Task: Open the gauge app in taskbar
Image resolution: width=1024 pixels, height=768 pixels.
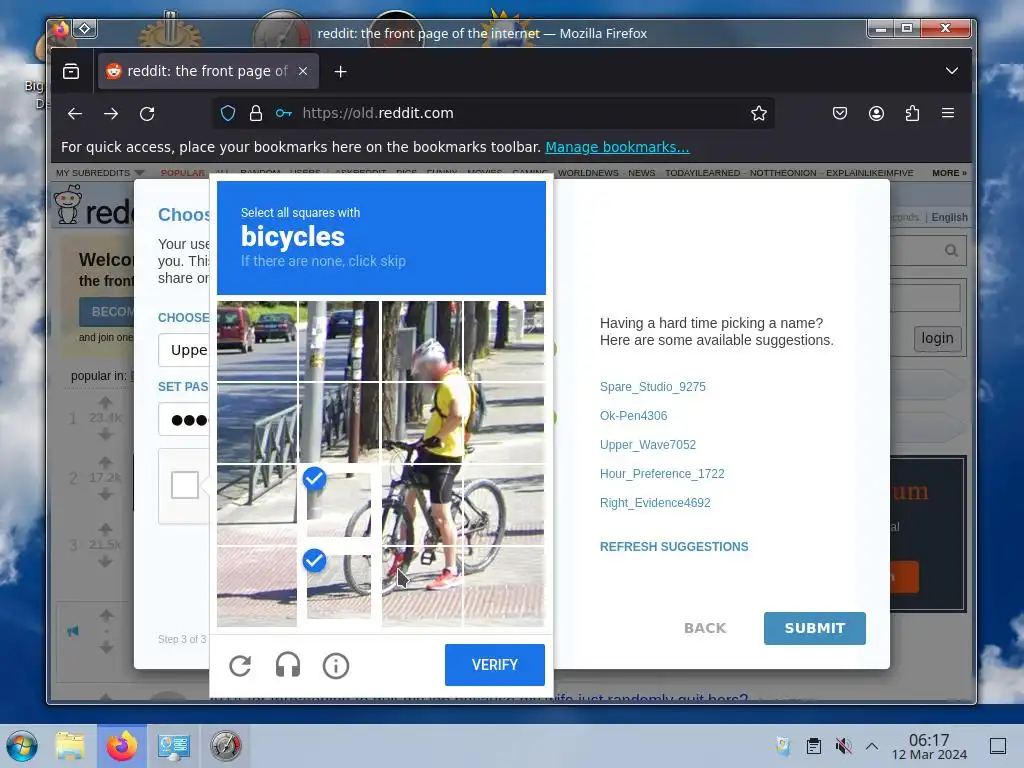Action: 225,746
